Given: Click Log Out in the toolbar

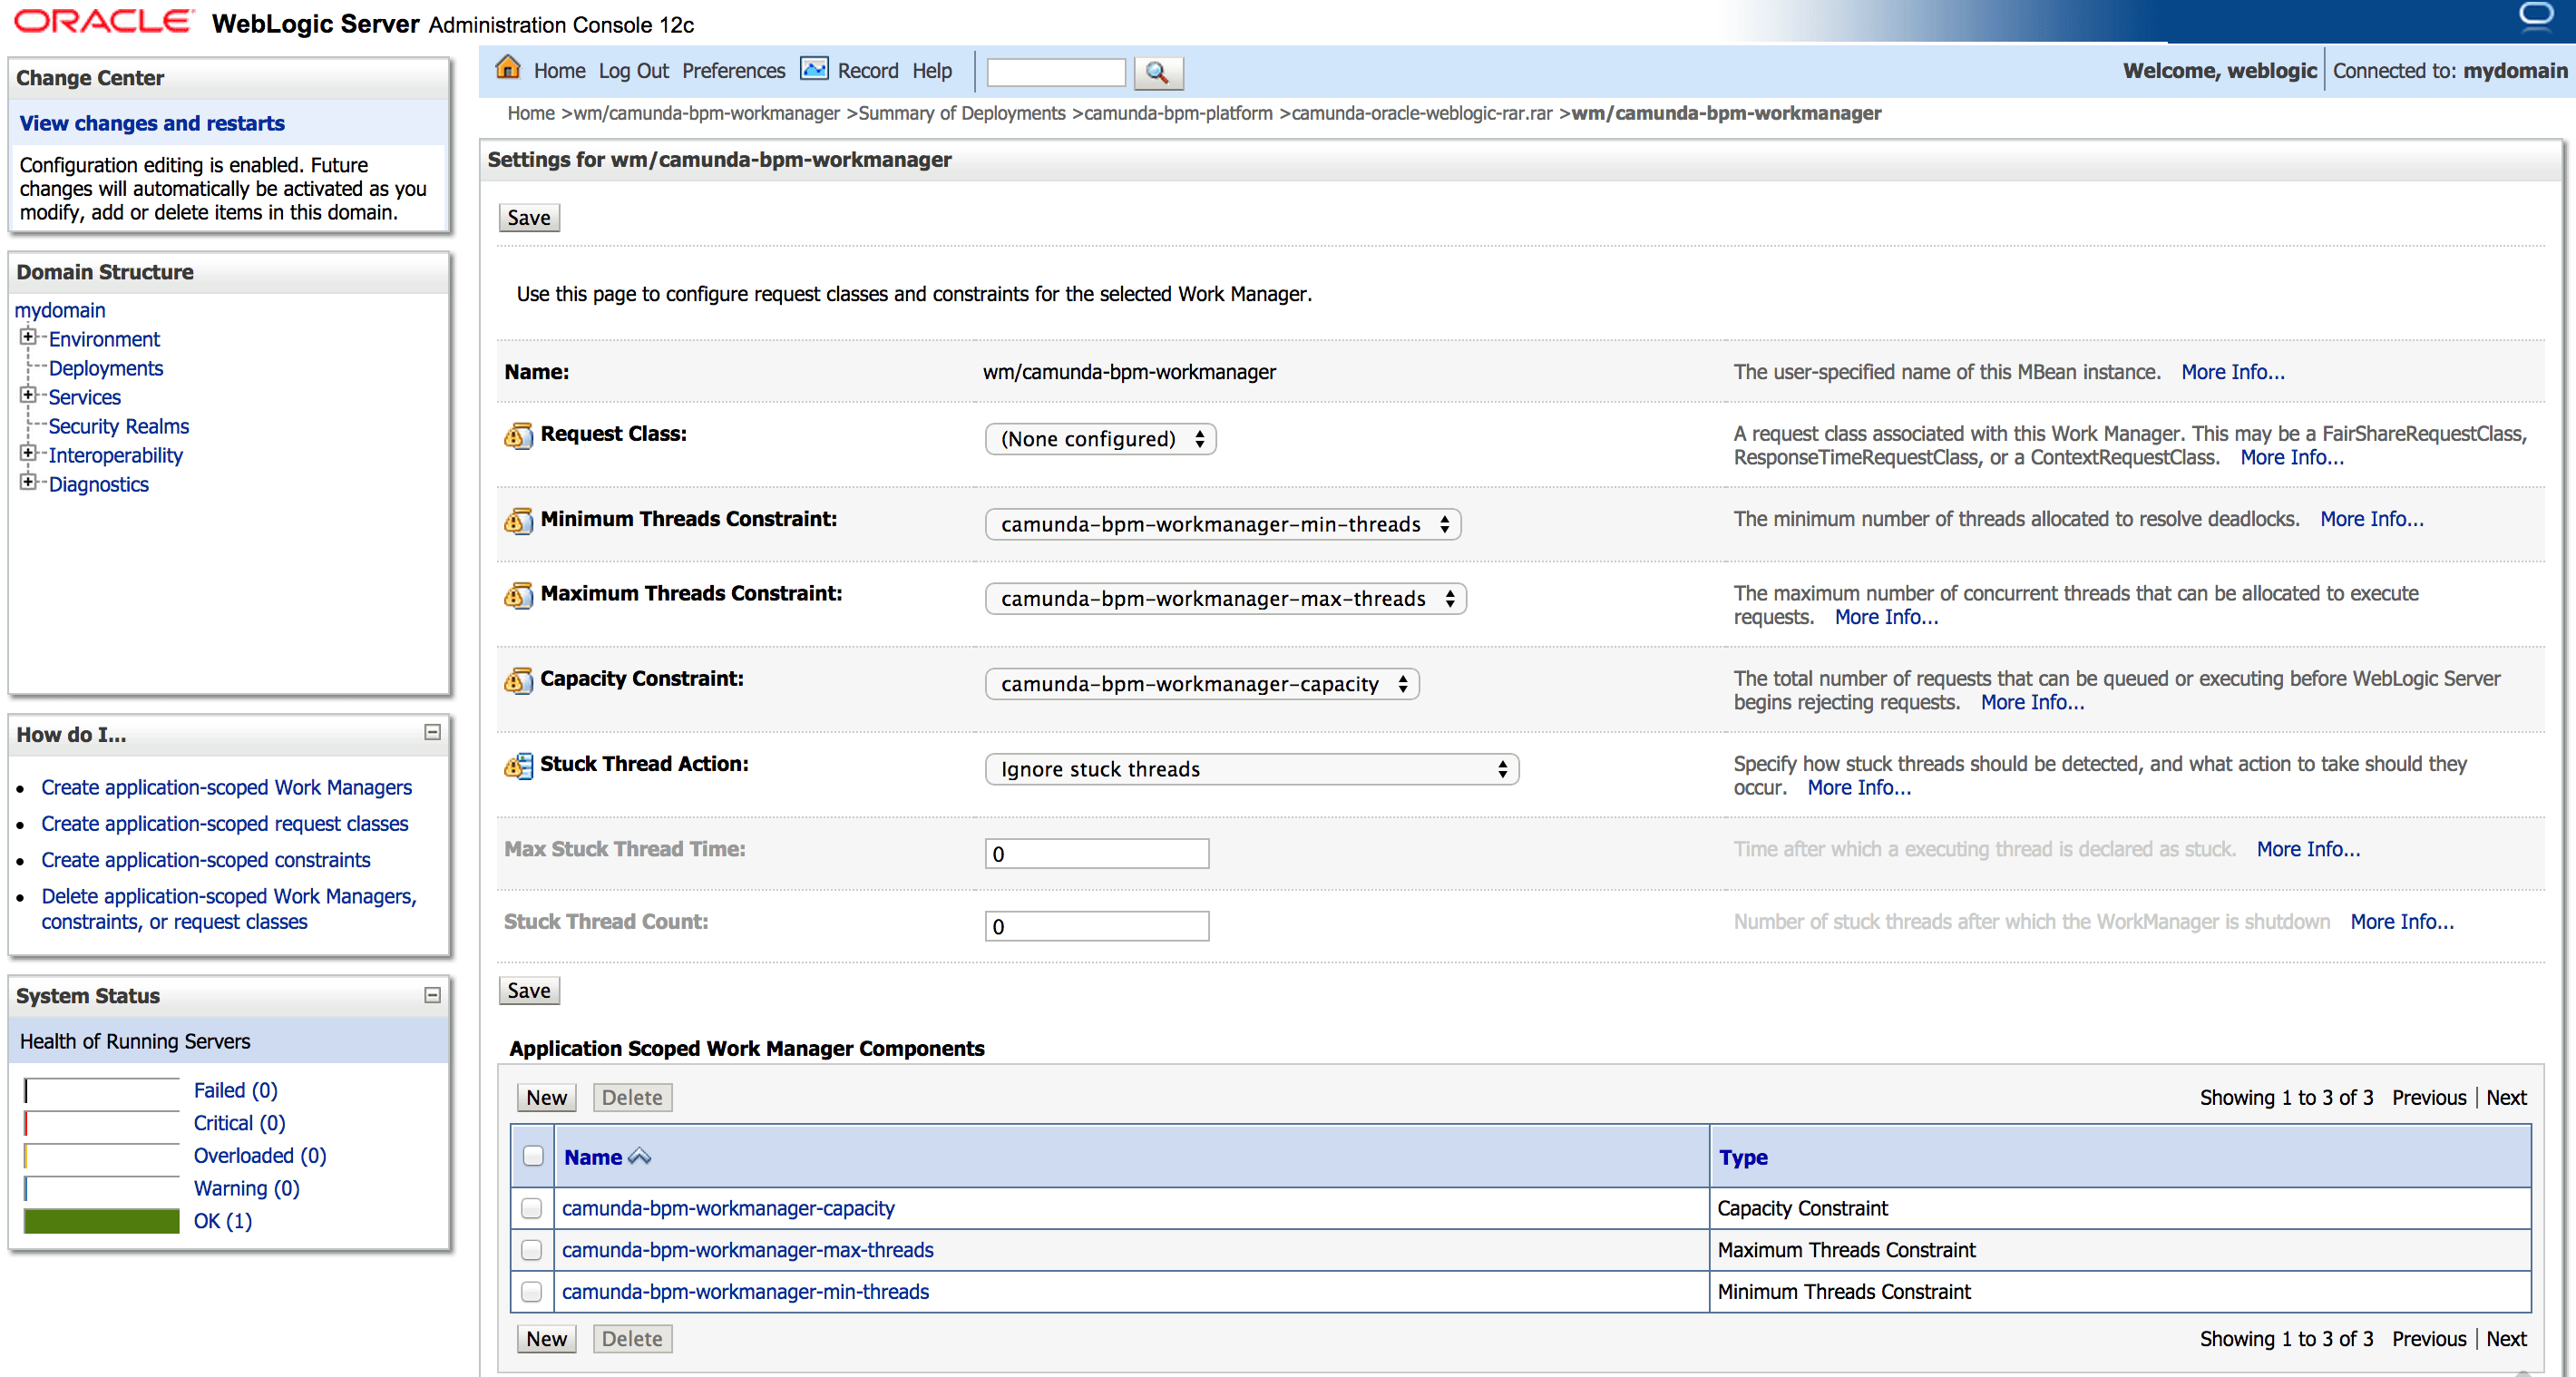Looking at the screenshot, I should coord(634,71).
